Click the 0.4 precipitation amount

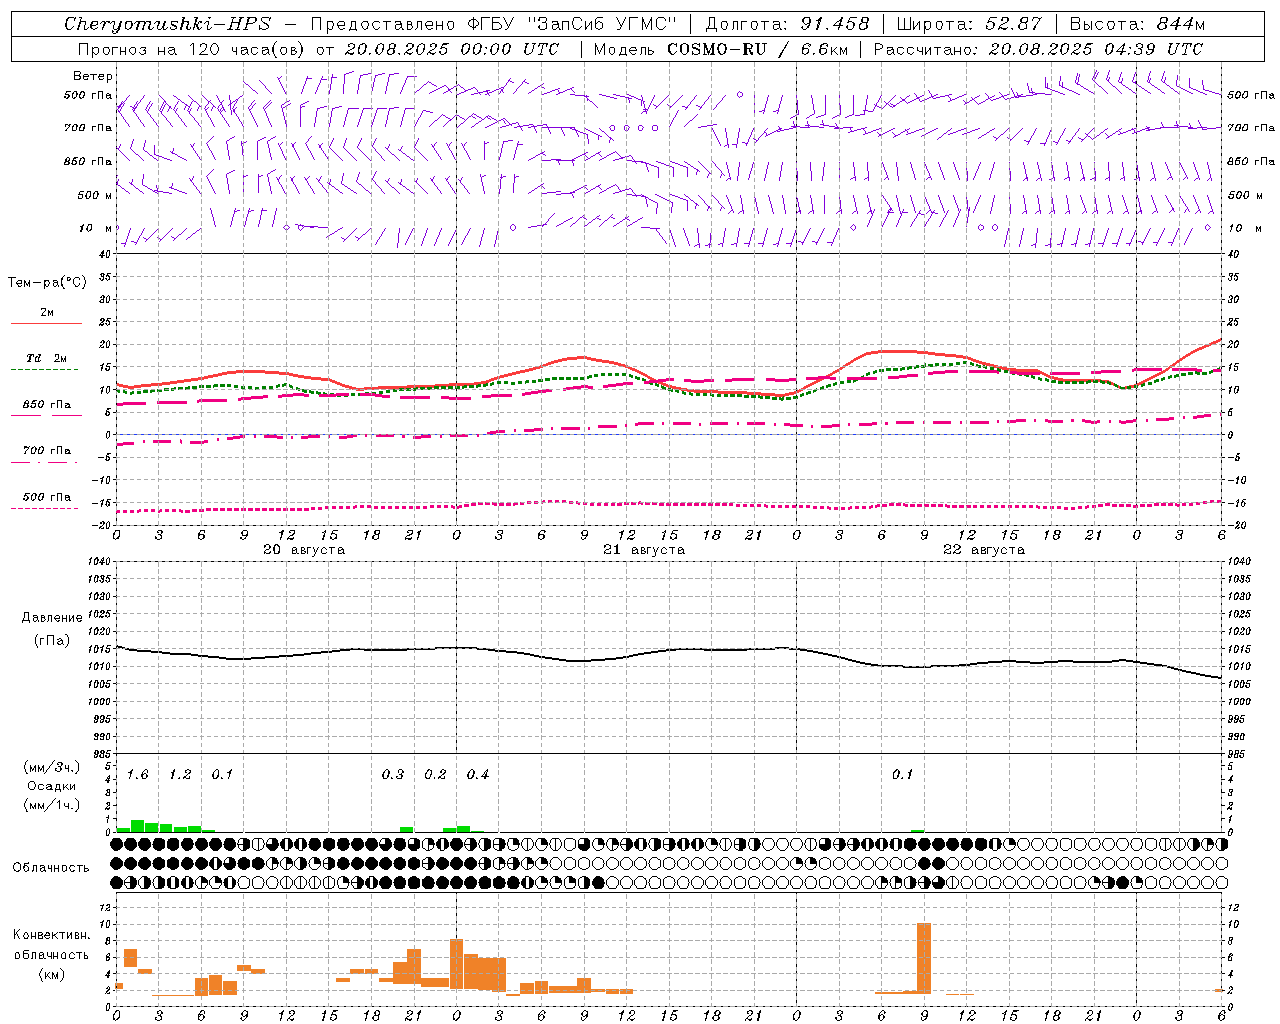point(478,775)
